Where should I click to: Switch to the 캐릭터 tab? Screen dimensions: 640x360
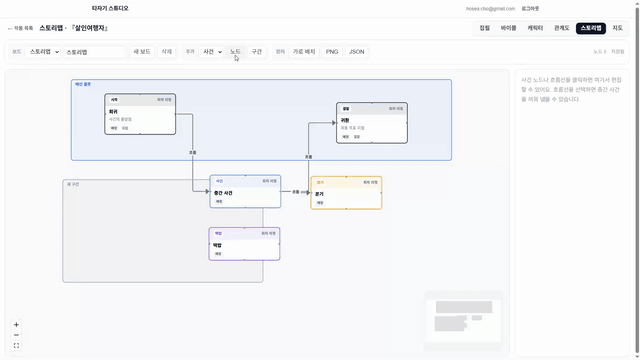click(535, 28)
